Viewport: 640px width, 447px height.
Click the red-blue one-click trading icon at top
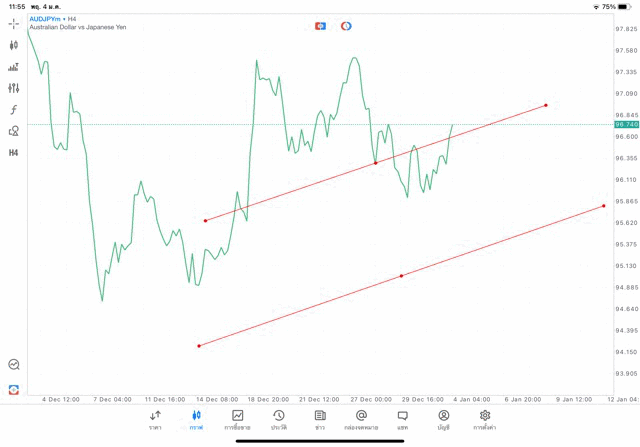point(321,26)
